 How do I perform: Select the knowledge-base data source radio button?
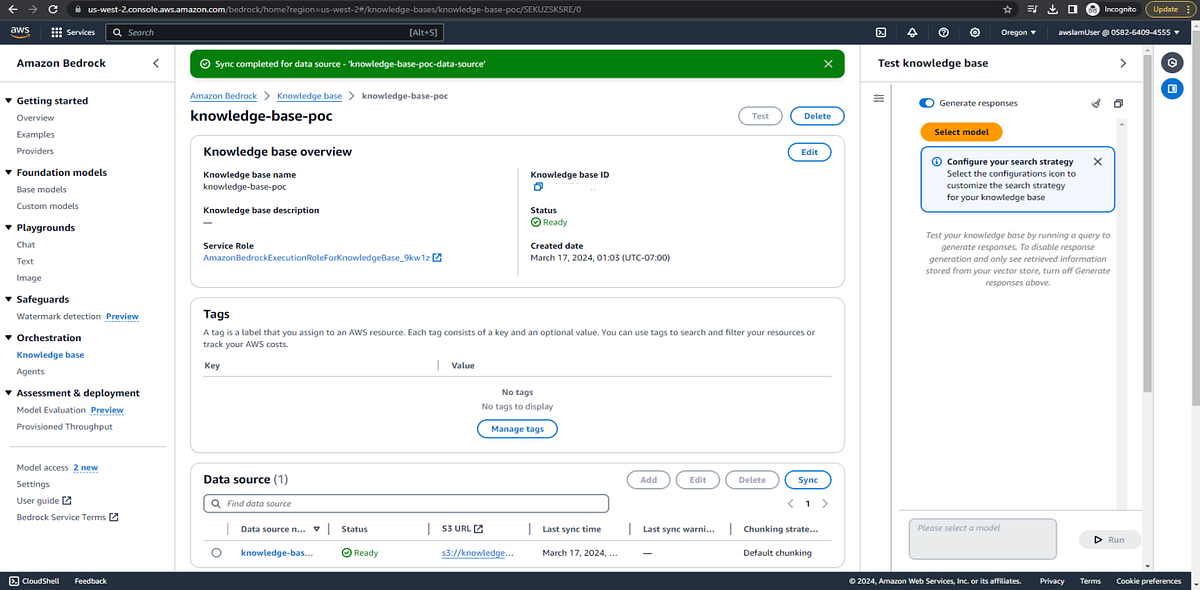[217, 552]
